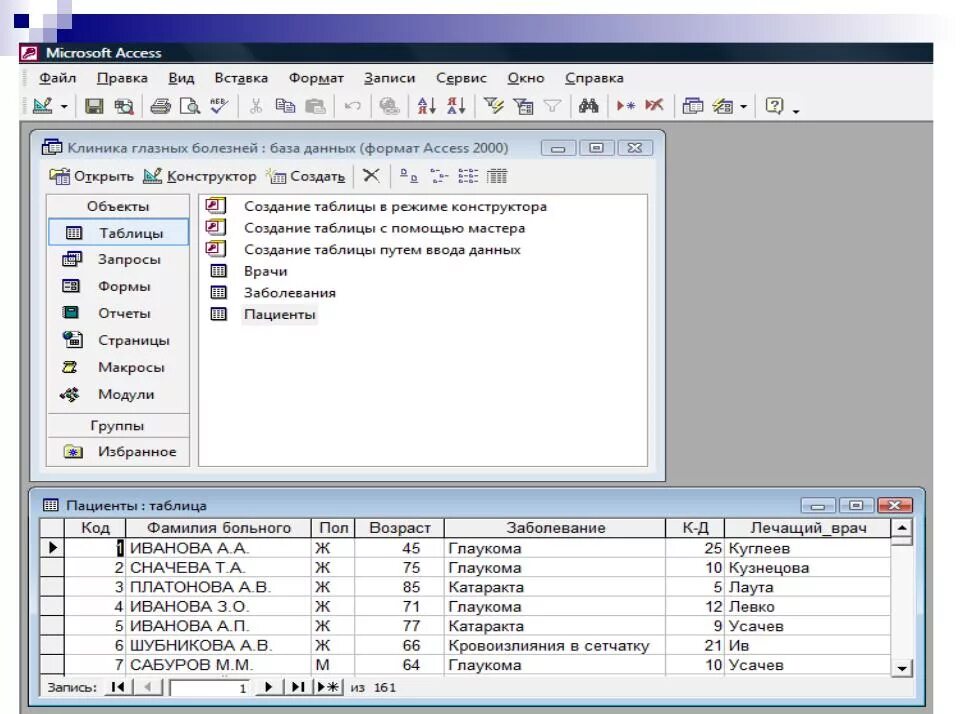Click the Undo arrow icon

point(353,106)
